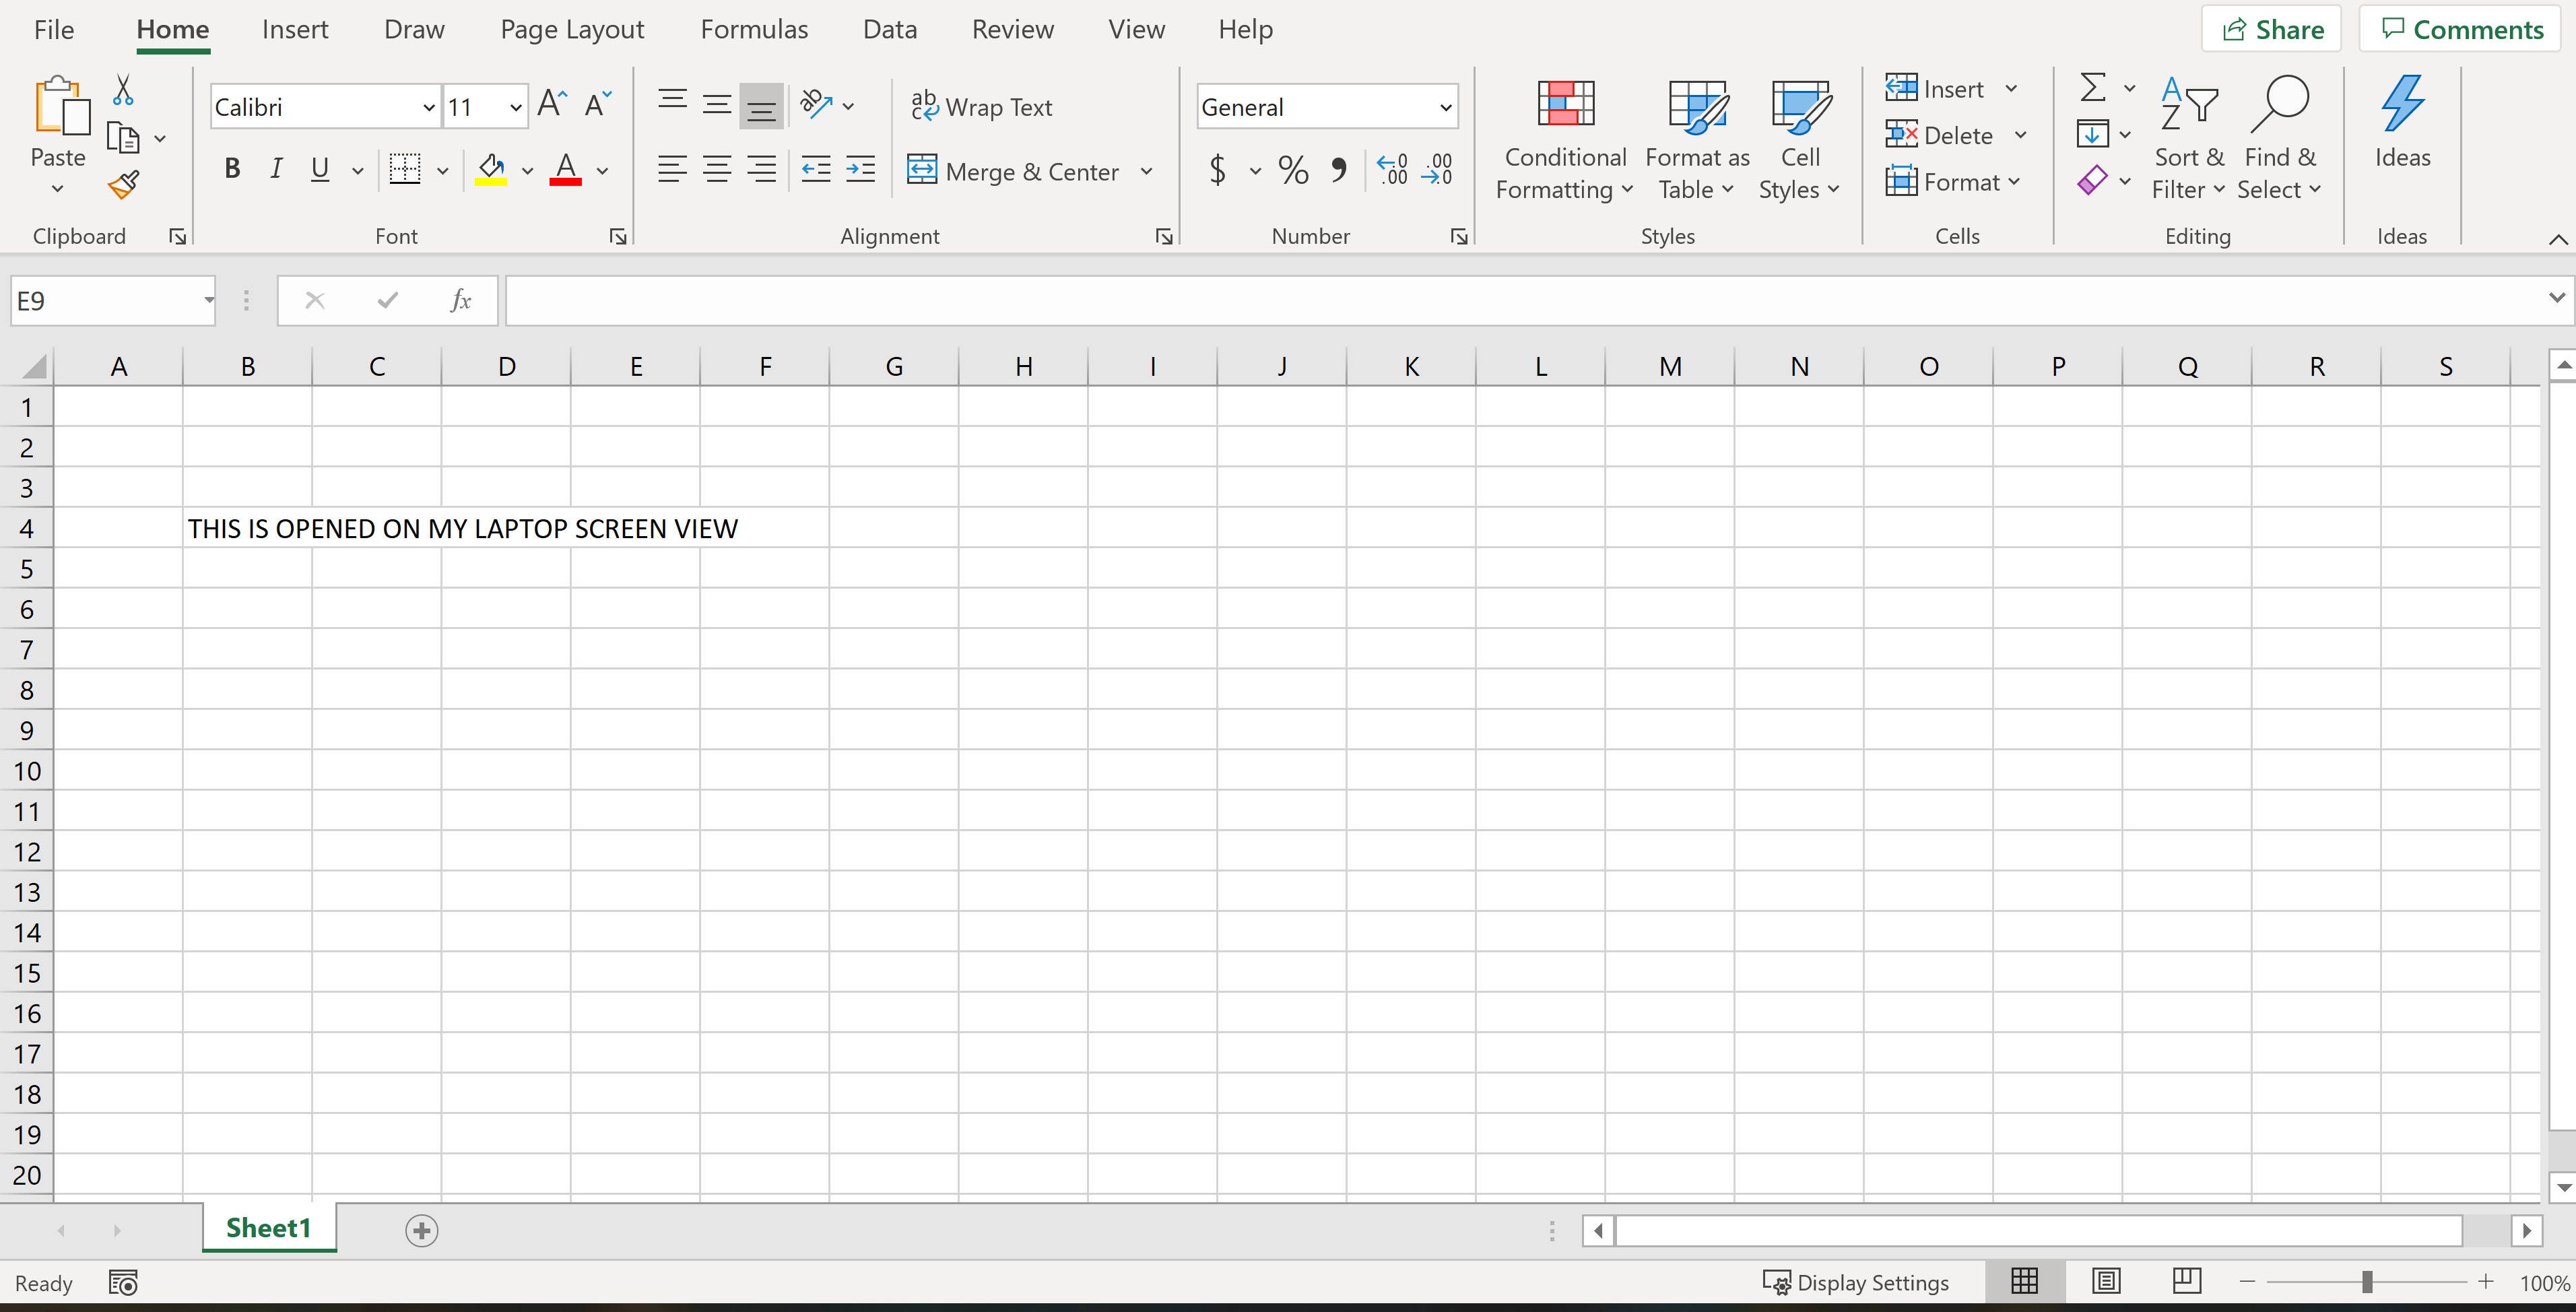Click the AutoSum sigma icon

[x=2092, y=88]
